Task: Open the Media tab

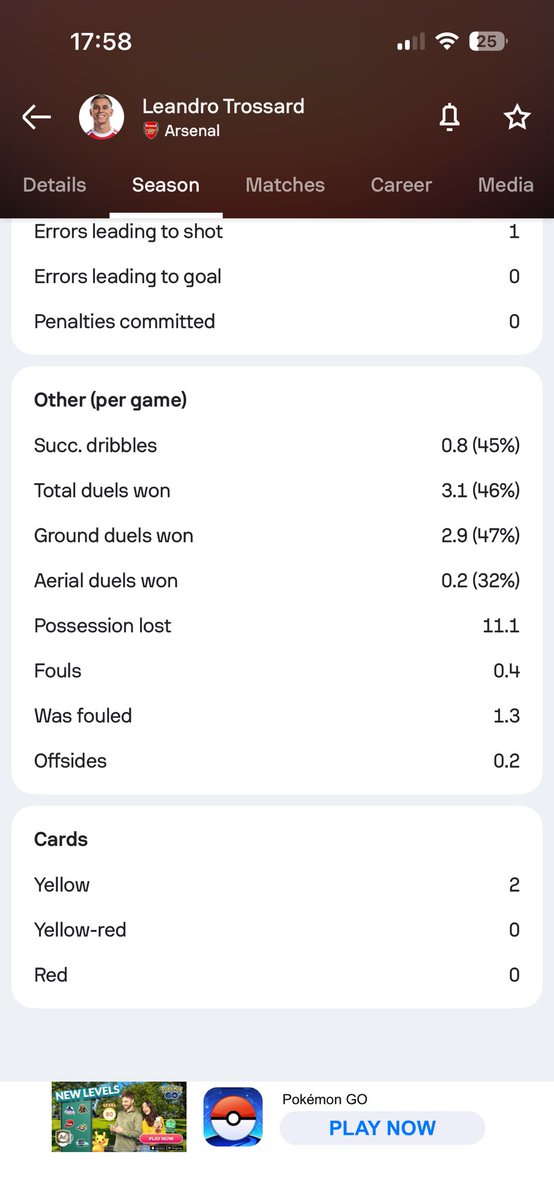Action: click(506, 185)
